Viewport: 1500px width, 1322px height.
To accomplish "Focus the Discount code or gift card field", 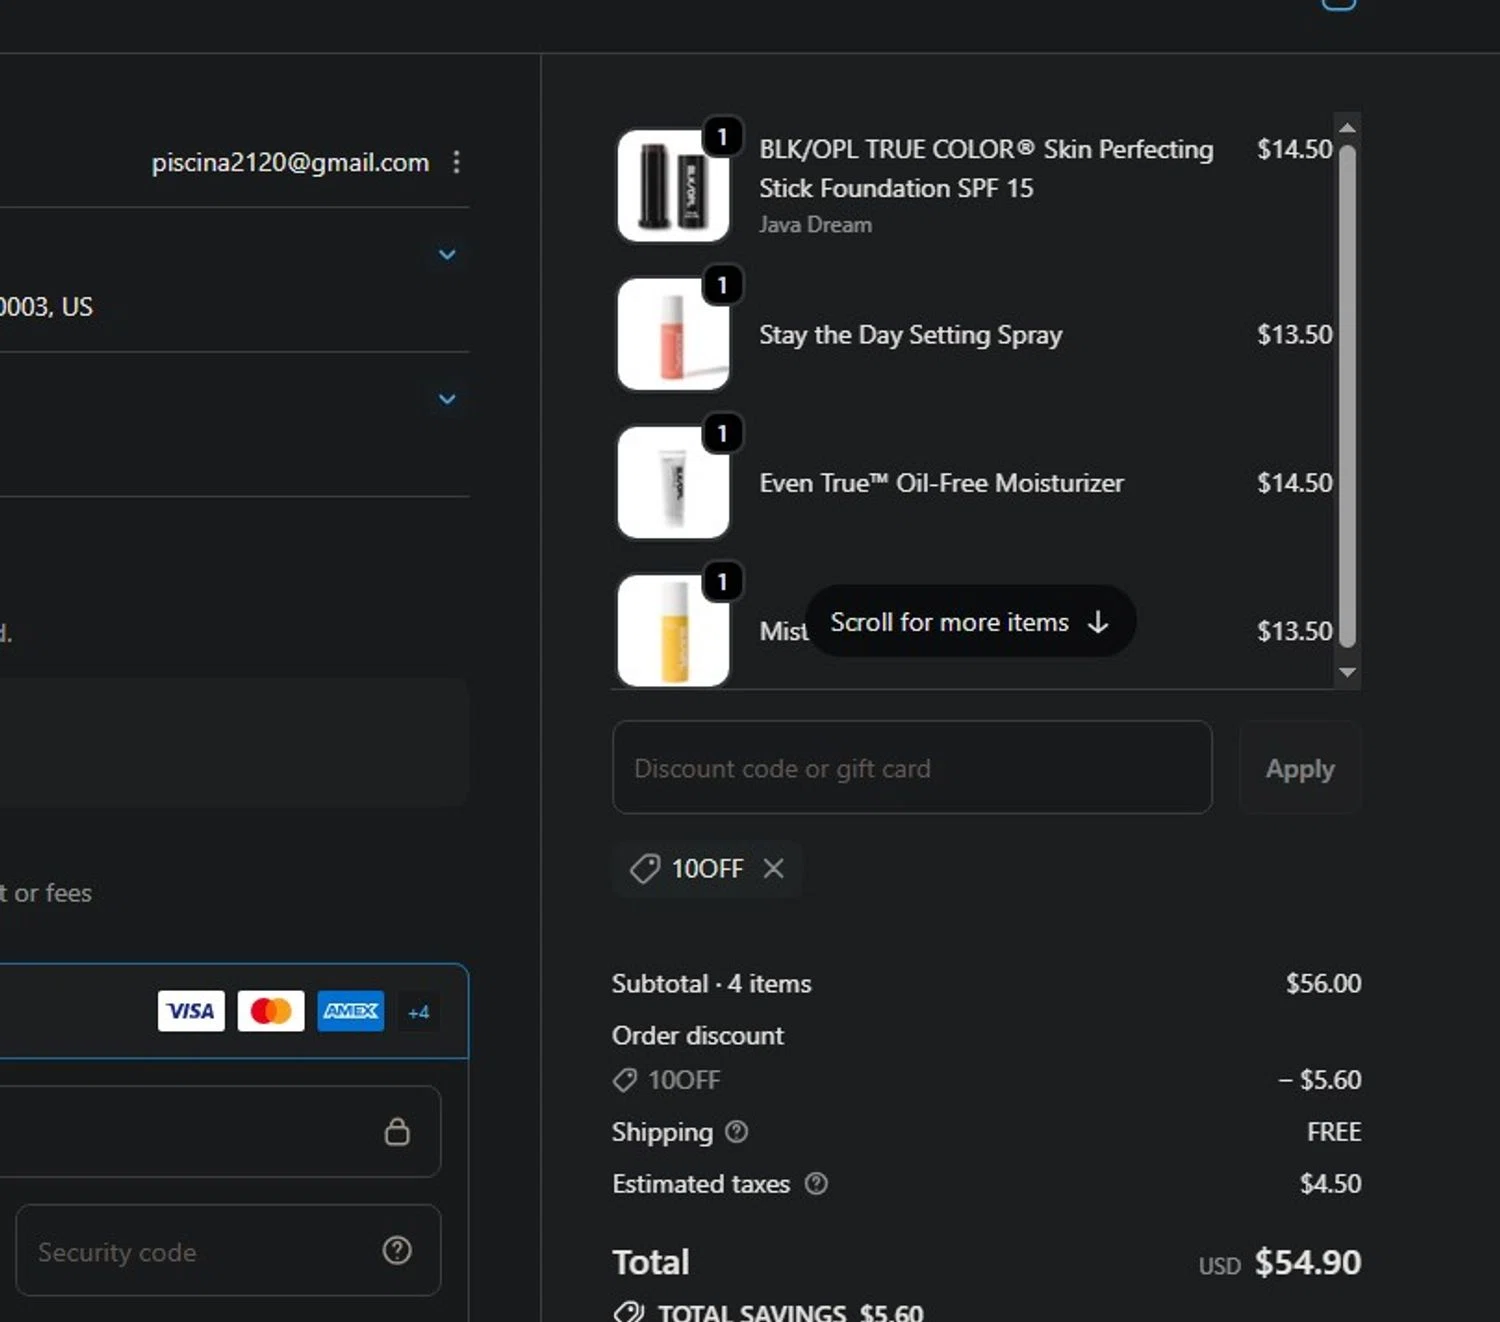I will (912, 768).
